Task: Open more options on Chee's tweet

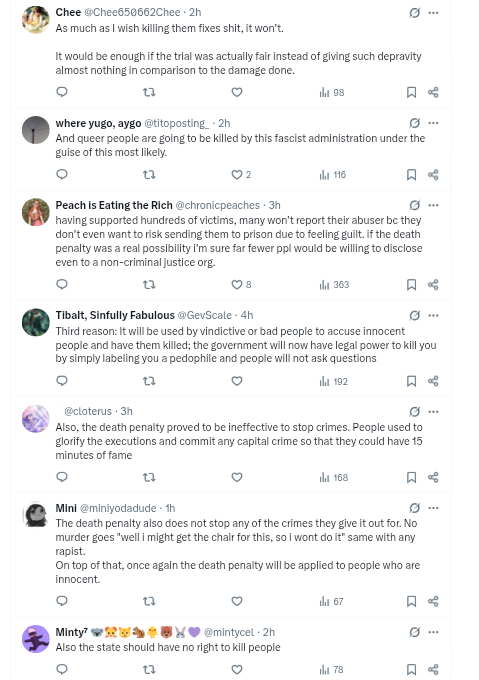Action: (x=433, y=13)
